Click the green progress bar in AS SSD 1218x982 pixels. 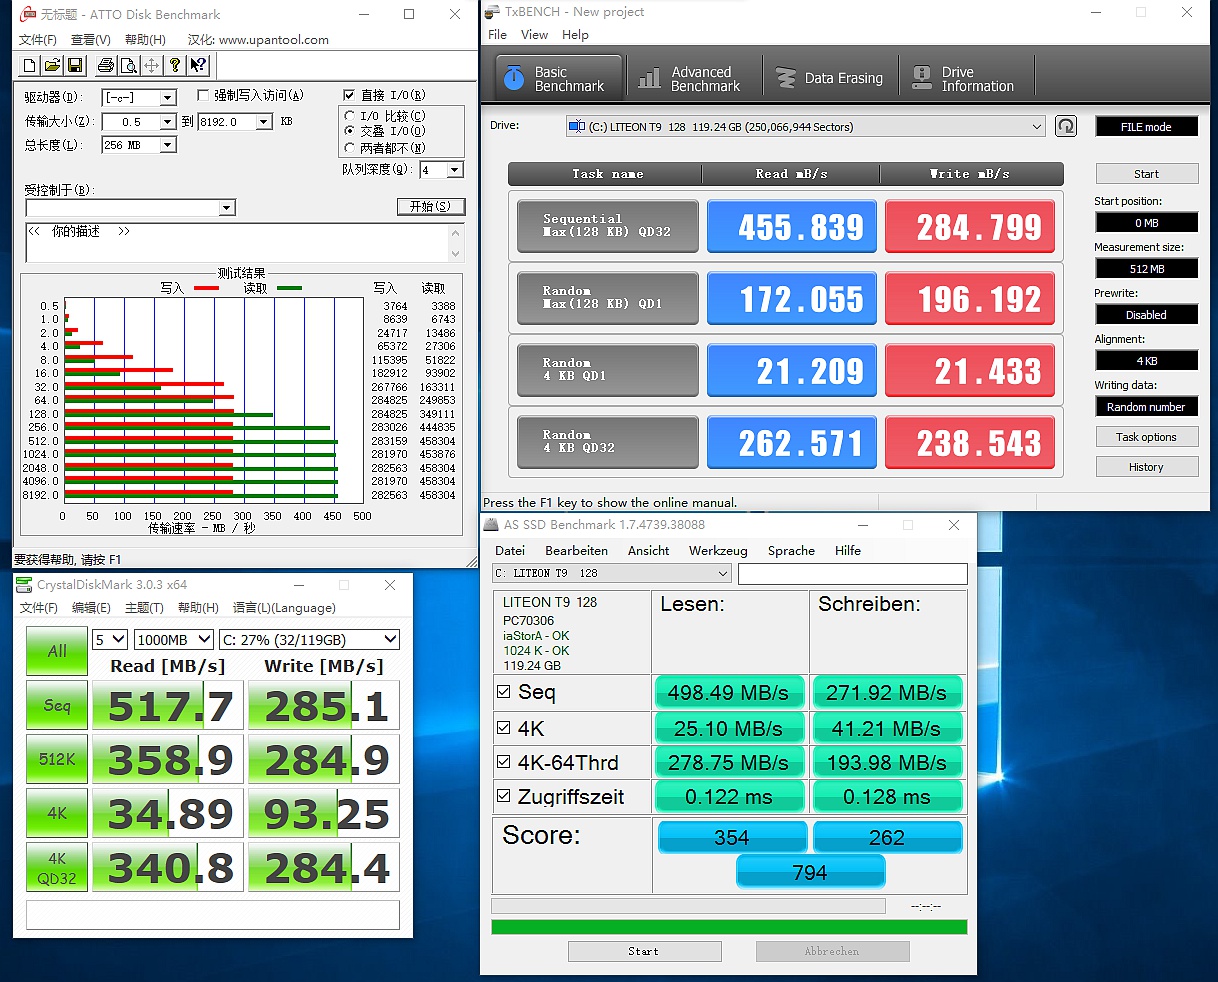point(729,927)
